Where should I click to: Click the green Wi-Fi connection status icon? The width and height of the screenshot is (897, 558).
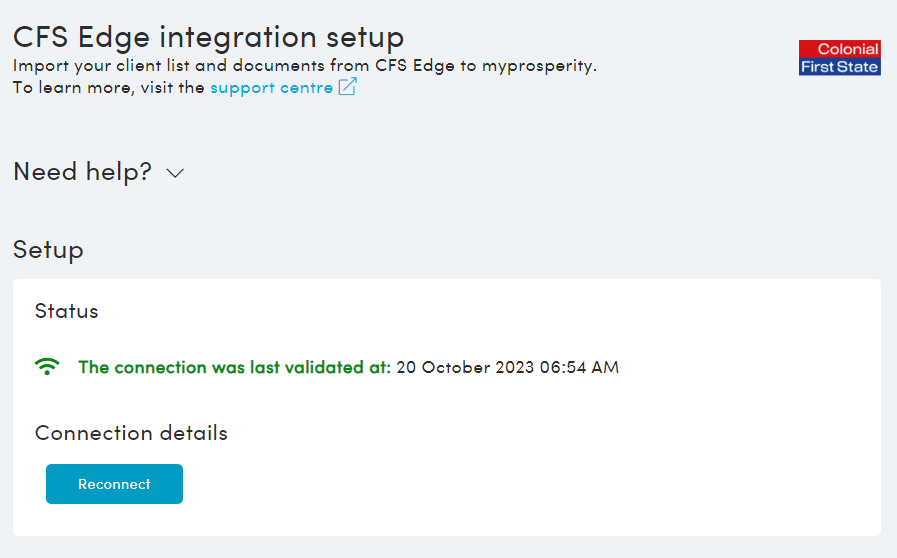(47, 367)
